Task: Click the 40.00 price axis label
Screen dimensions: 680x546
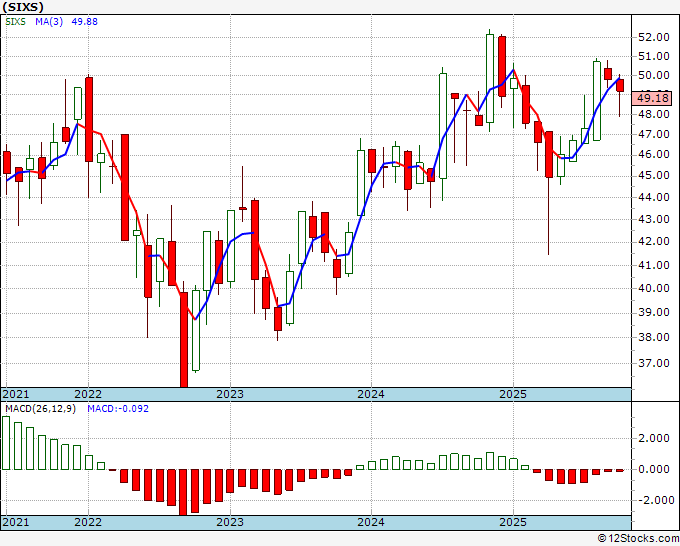Action: pos(654,288)
